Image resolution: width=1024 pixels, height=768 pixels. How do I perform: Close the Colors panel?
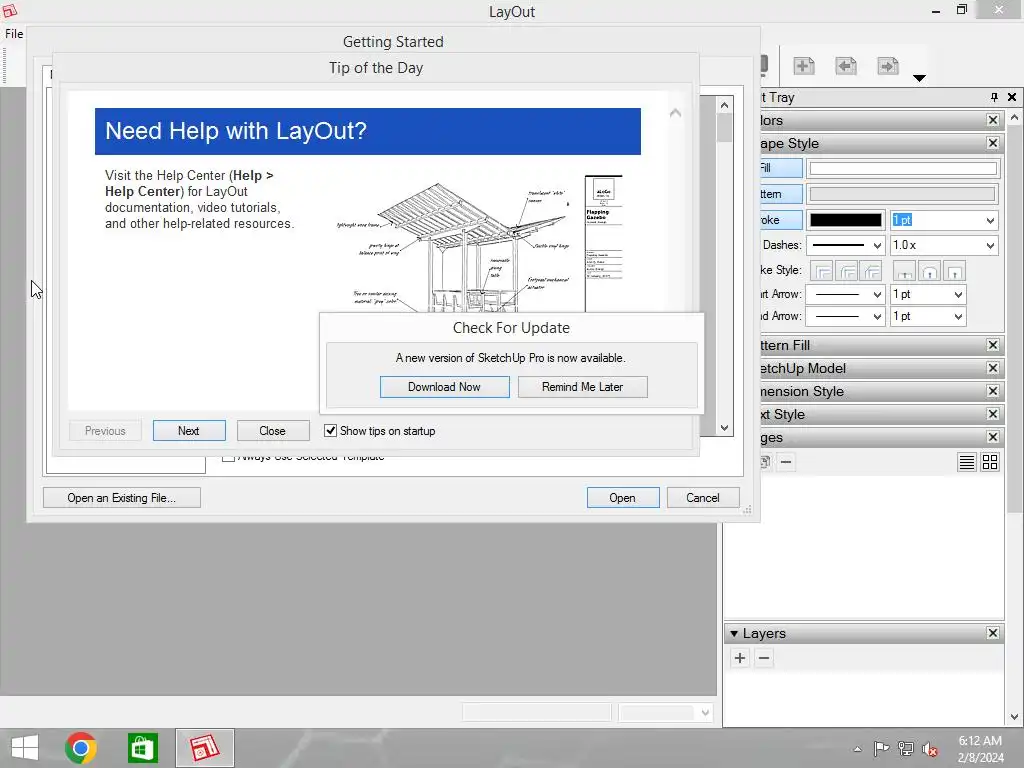993,120
